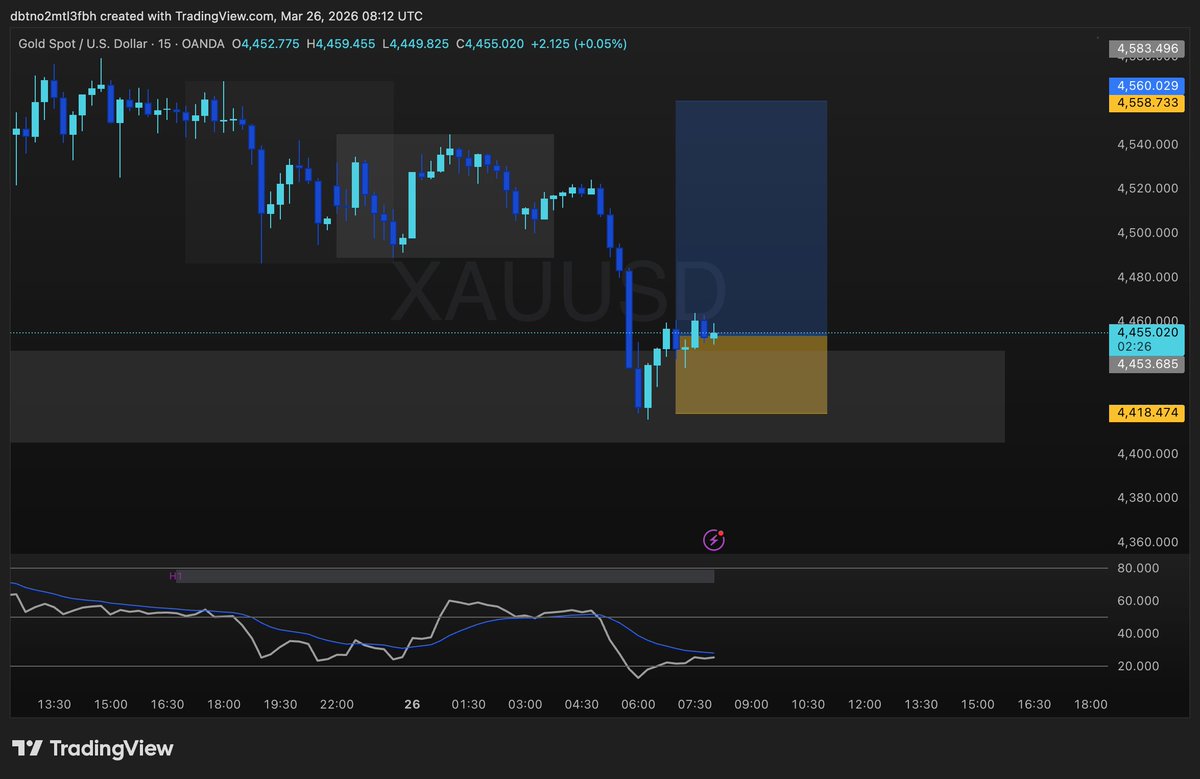Click the 4,540.000 price scale value
The height and width of the screenshot is (779, 1200).
point(1147,144)
